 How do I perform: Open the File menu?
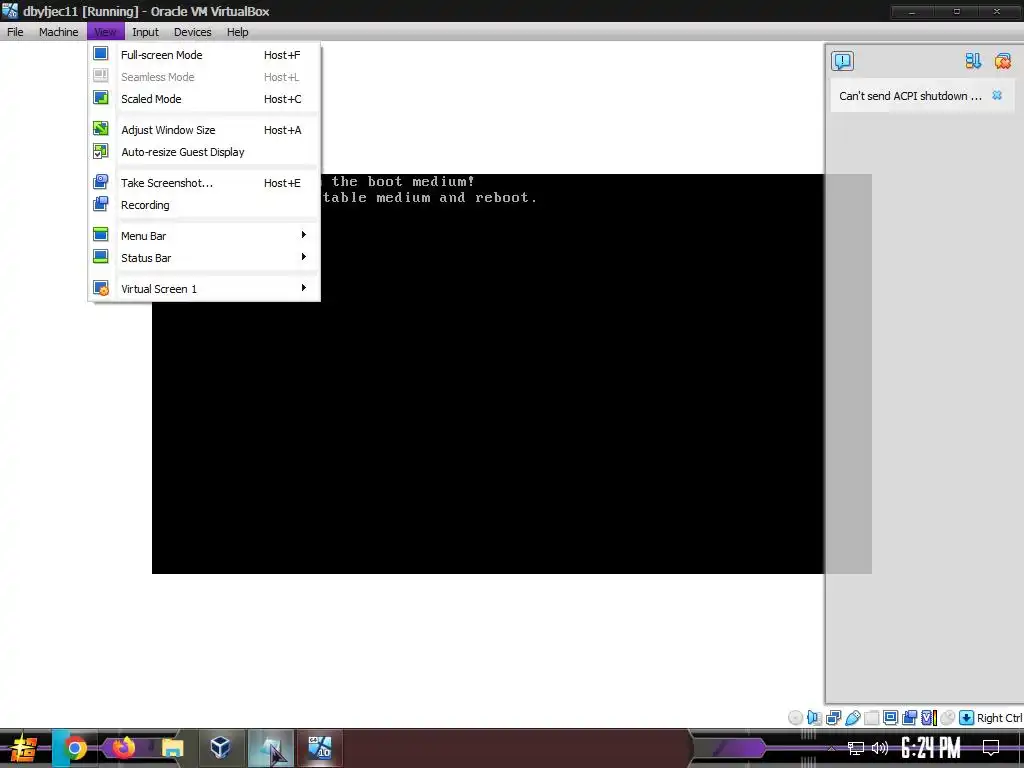pos(15,32)
